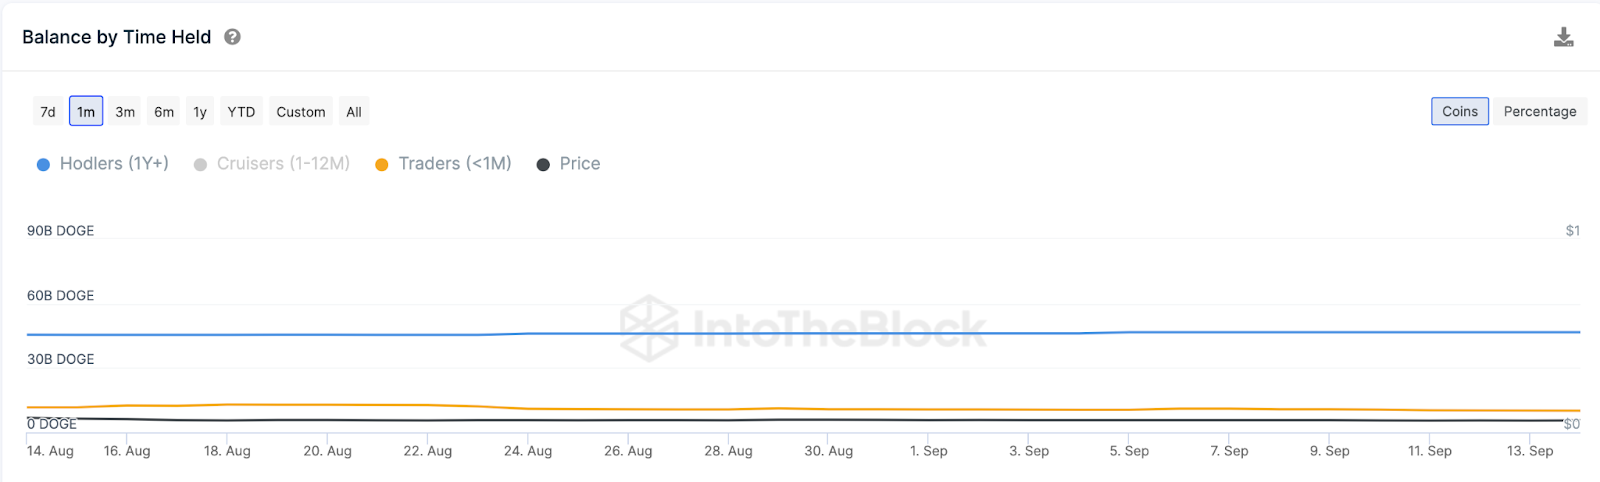
Task: Select the 7d time range
Action: [x=48, y=112]
